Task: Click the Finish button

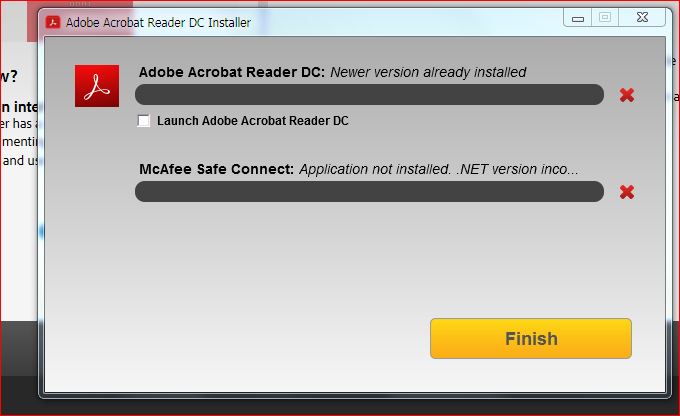Action: click(x=531, y=338)
